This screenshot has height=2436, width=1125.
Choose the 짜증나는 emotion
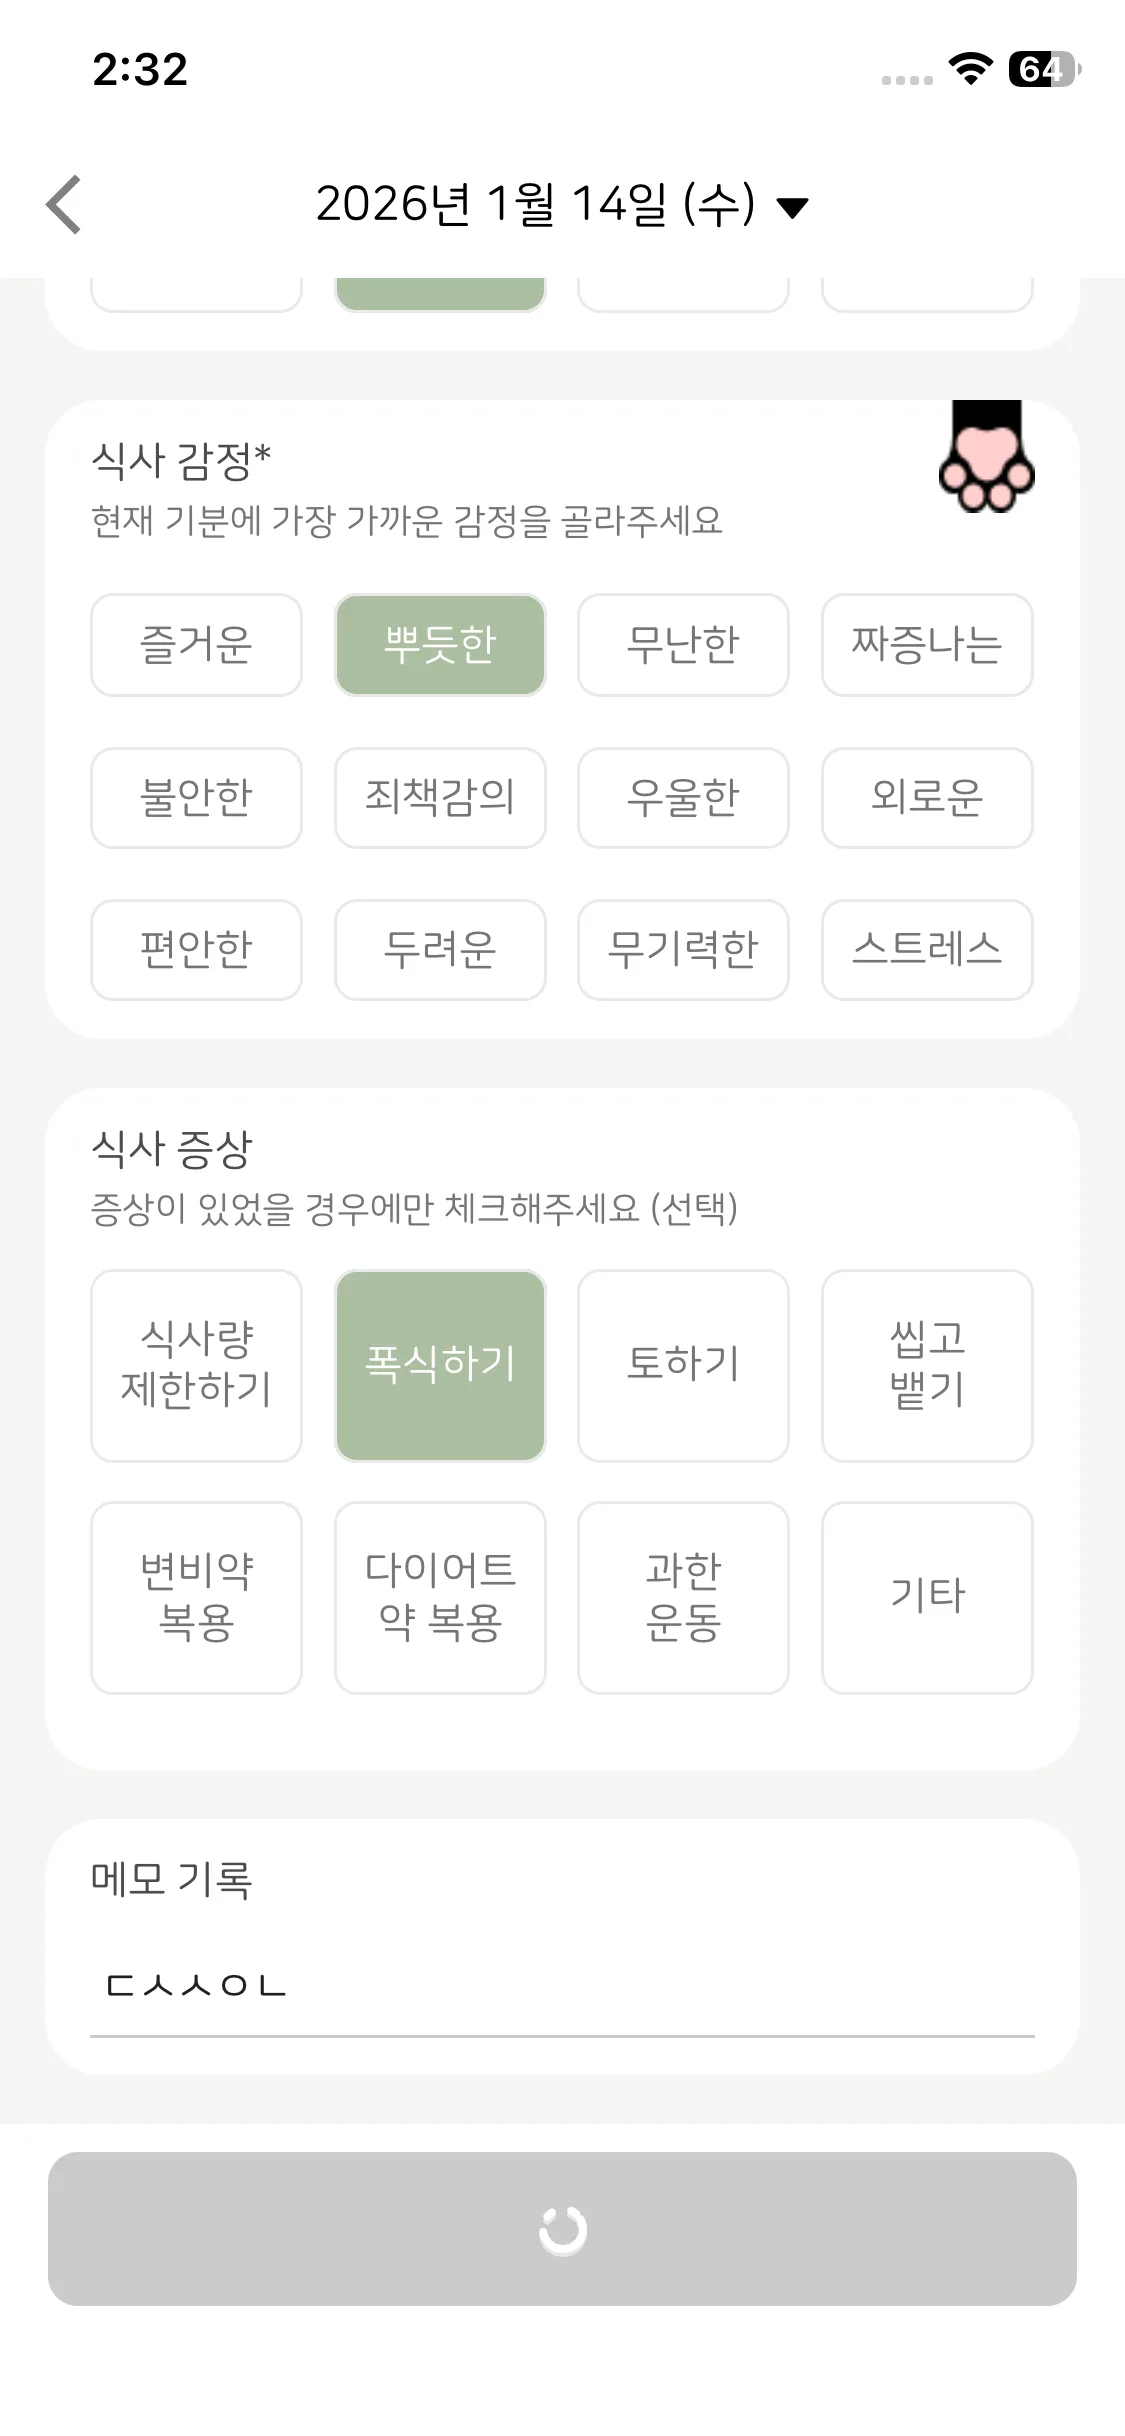[x=927, y=645]
